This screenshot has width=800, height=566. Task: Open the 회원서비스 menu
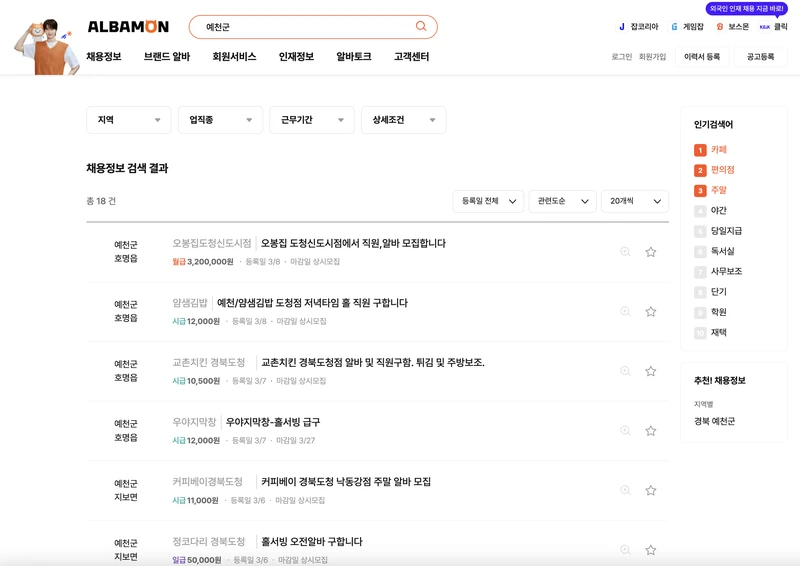point(234,57)
